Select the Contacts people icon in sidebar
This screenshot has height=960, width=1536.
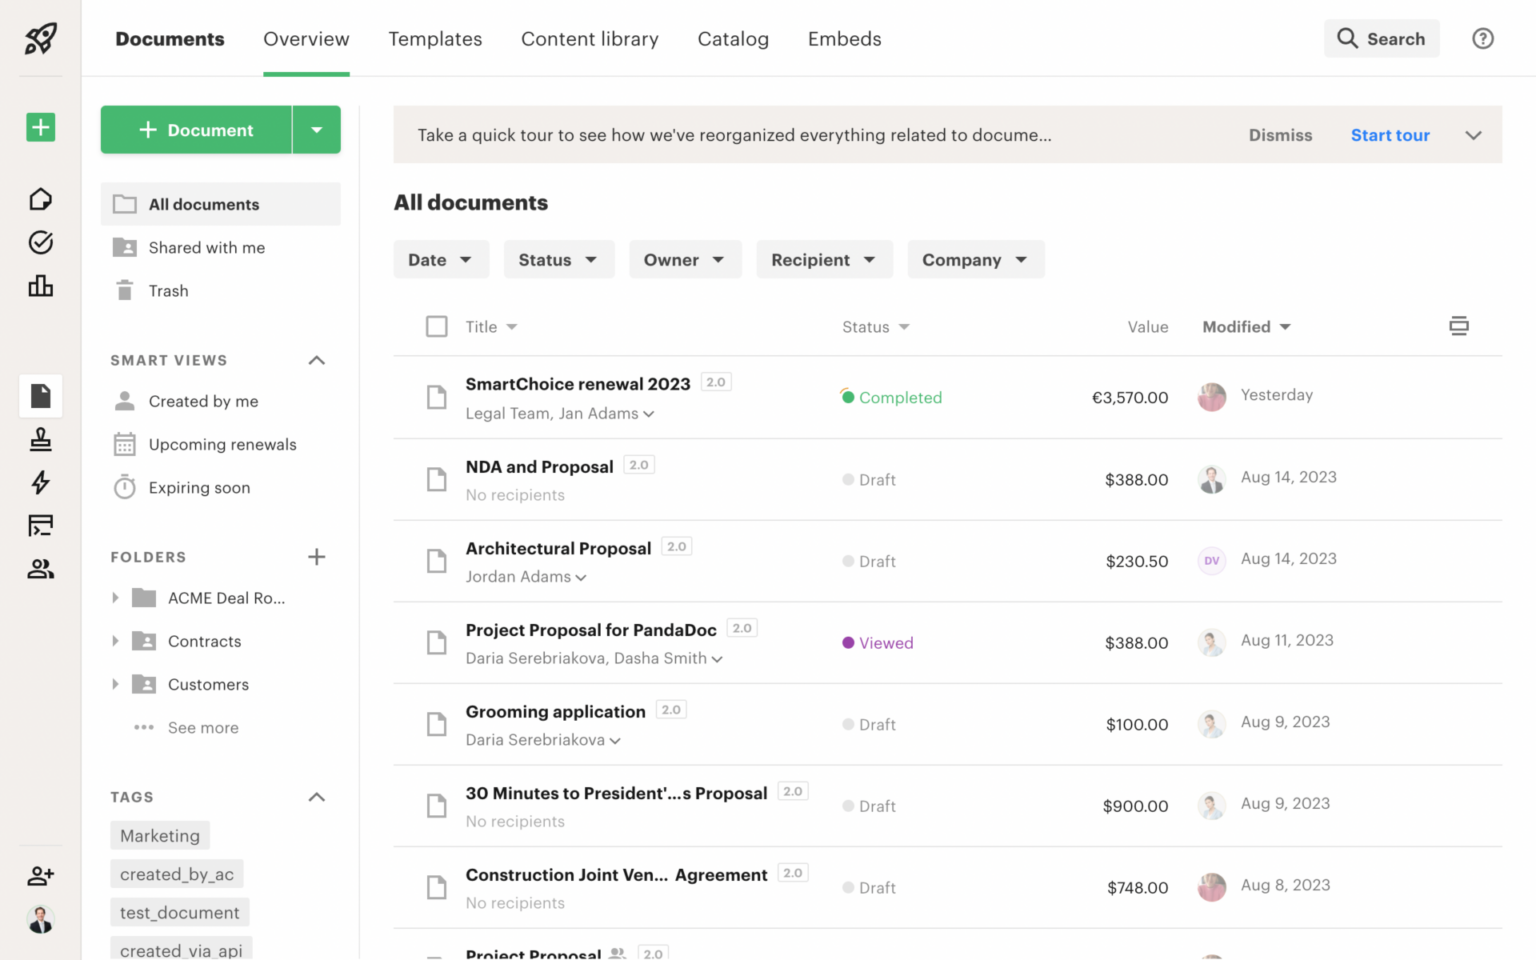pos(40,568)
